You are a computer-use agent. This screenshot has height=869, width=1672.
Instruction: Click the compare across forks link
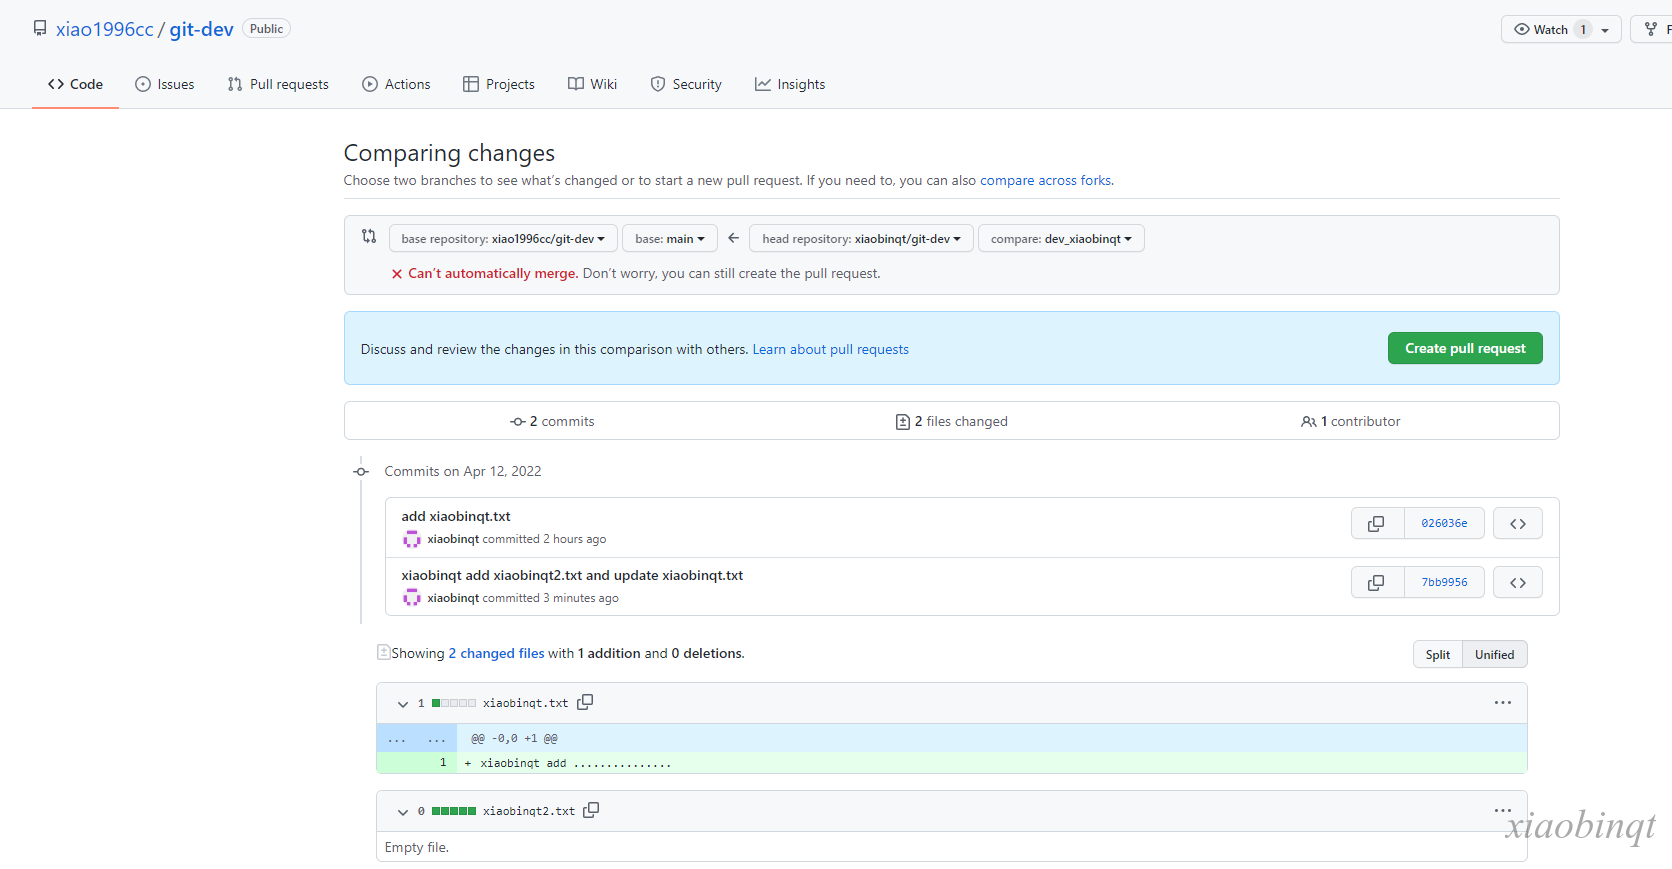pos(1045,180)
